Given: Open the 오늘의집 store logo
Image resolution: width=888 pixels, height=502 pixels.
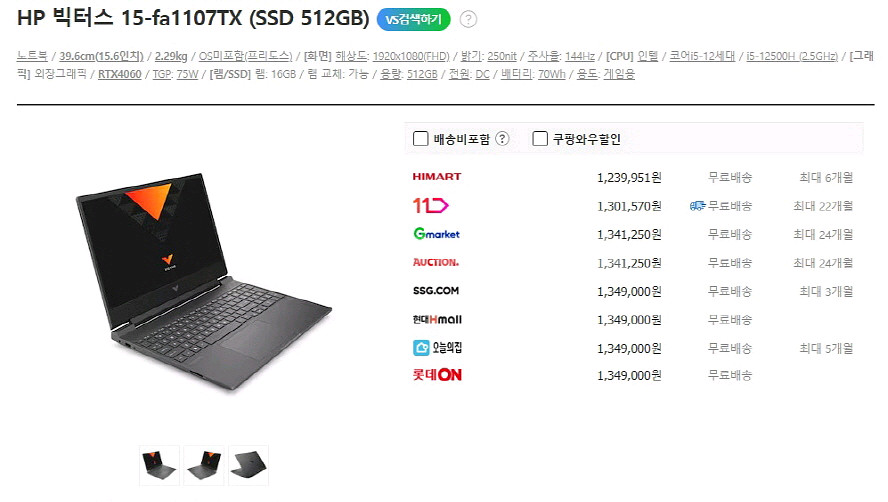Looking at the screenshot, I should (437, 347).
